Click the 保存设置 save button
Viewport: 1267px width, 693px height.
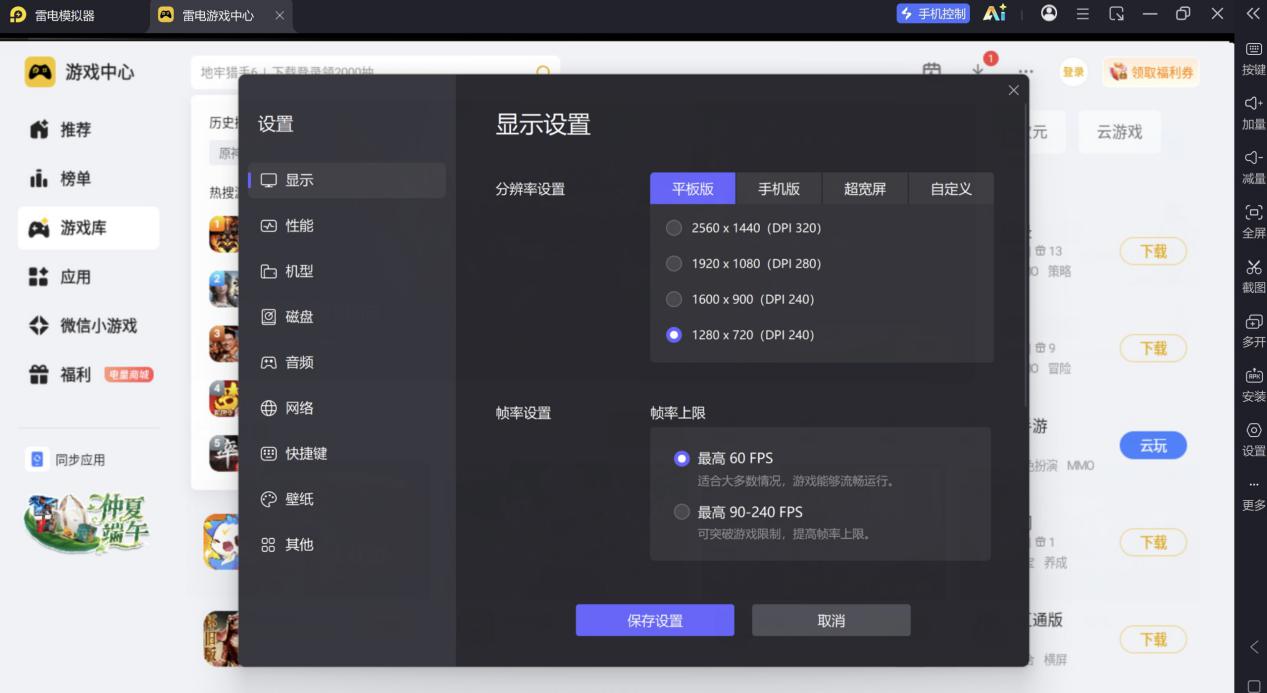pyautogui.click(x=655, y=620)
